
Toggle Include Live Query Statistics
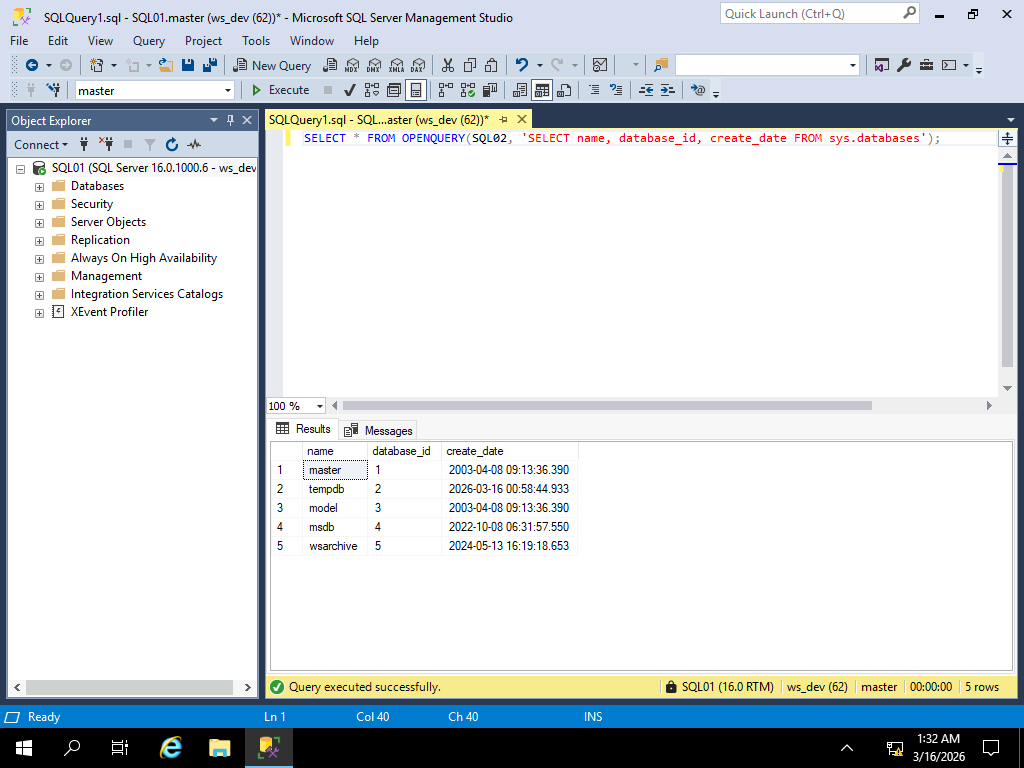468,90
